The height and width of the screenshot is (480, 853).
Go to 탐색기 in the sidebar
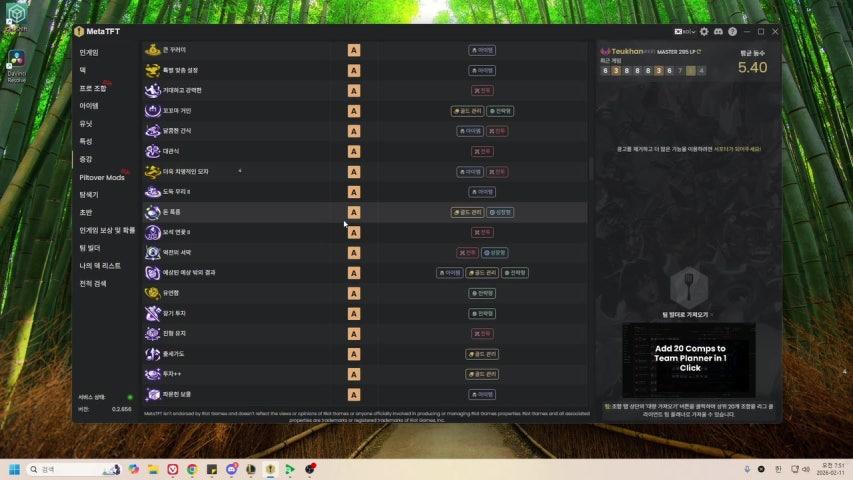pos(89,195)
